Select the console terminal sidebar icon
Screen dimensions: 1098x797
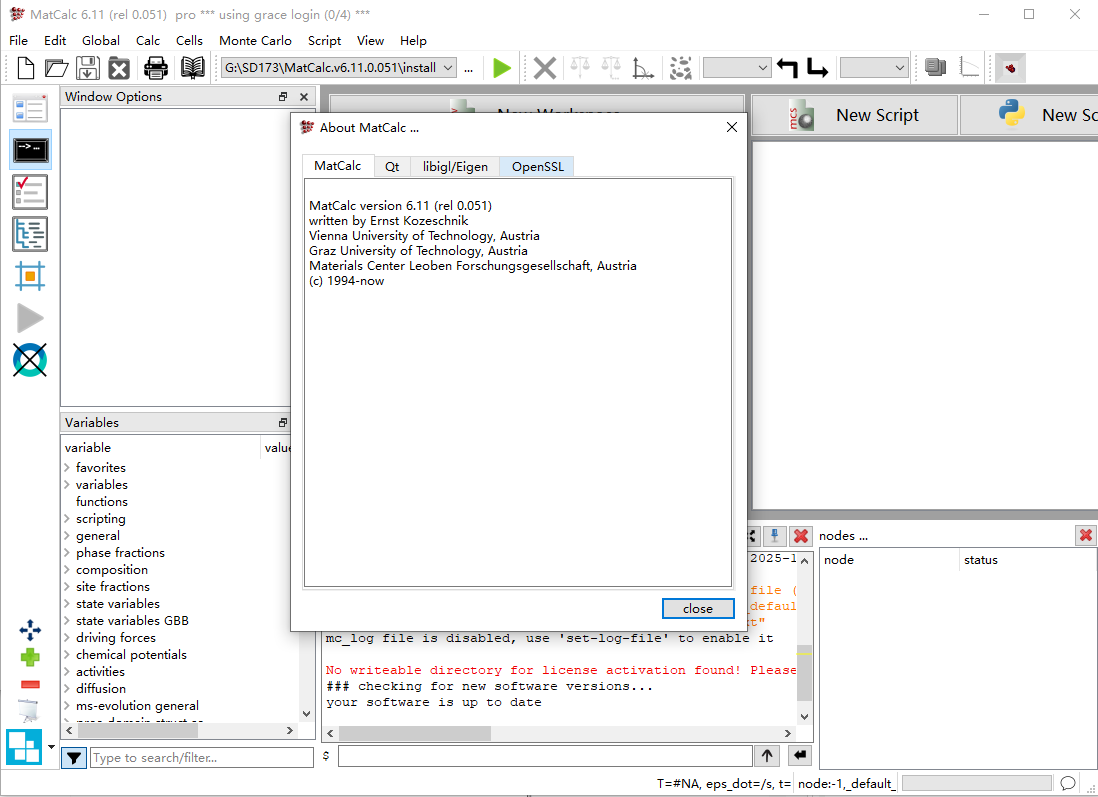point(30,150)
